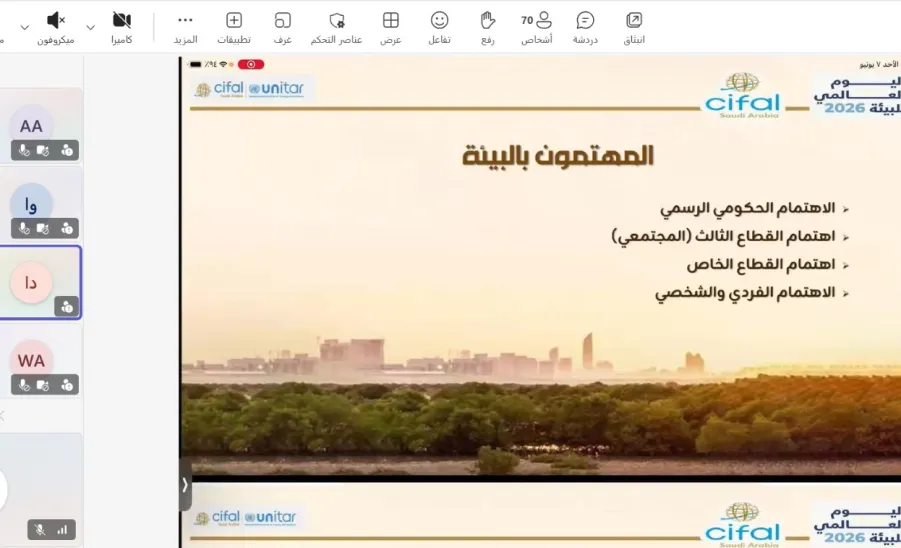This screenshot has height=548, width=901.
Task: Select the AA participant avatar
Action: [x=31, y=125]
